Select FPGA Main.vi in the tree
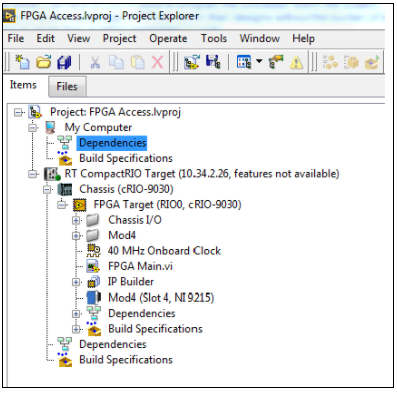 click(140, 266)
